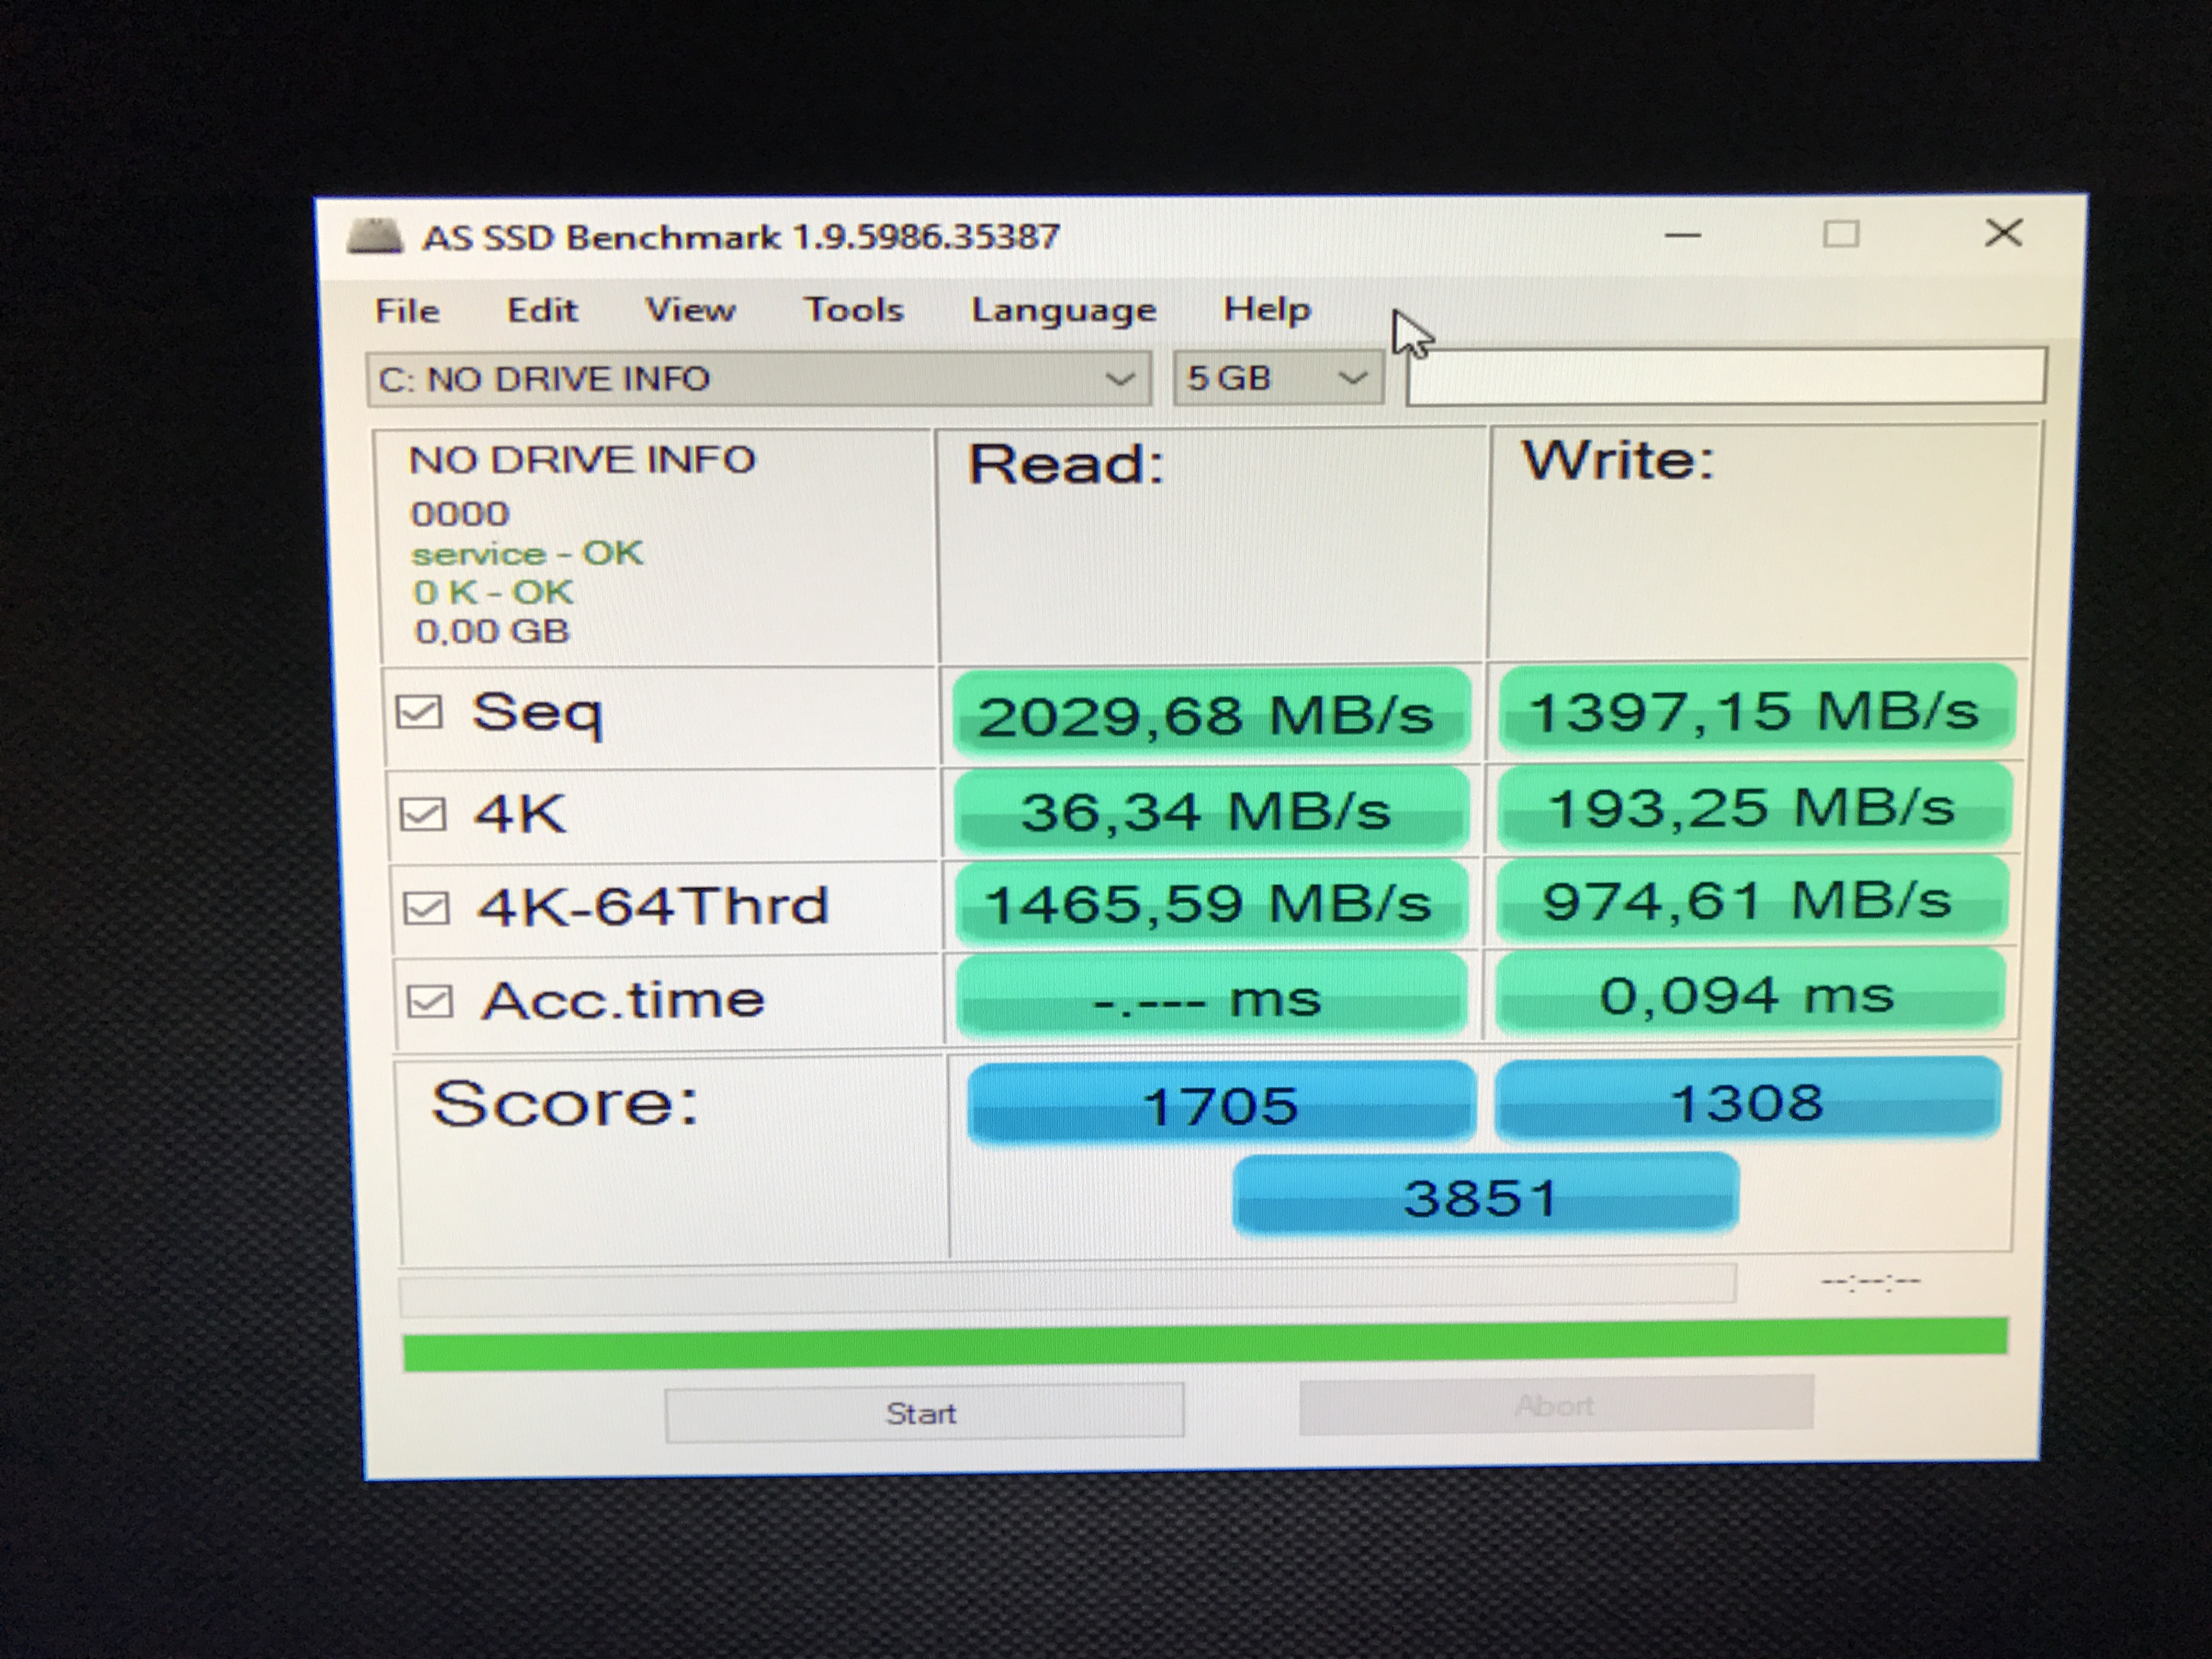The width and height of the screenshot is (2212, 1659).
Task: Click the Acc.time read value -.--- ms
Action: coord(1211,997)
